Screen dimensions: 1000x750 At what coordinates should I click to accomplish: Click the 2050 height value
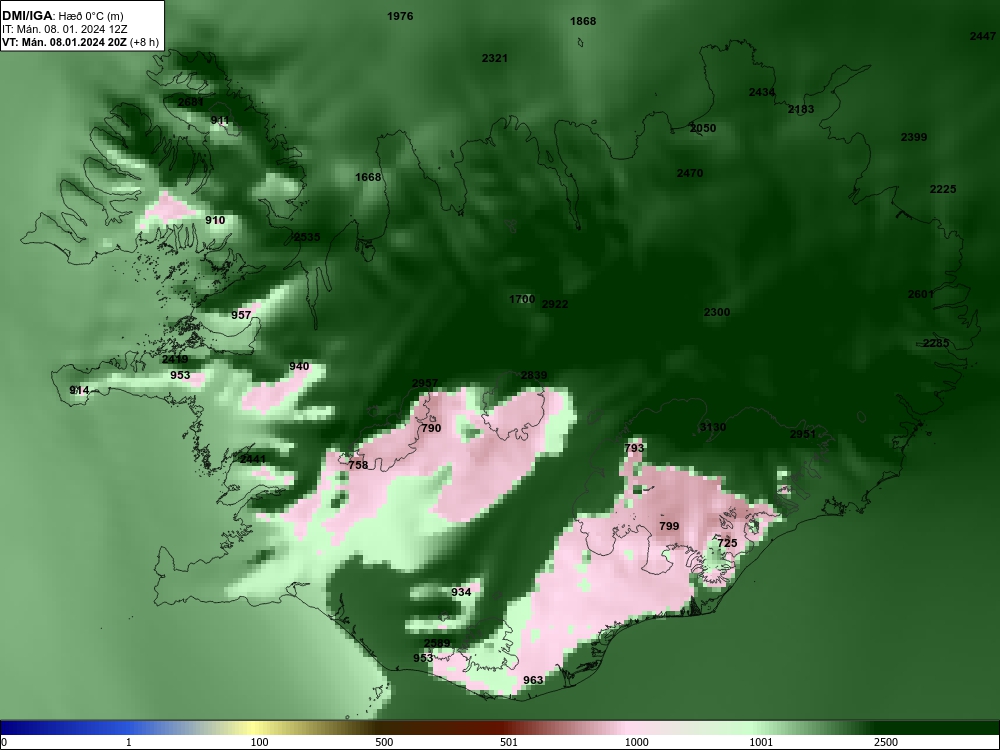click(703, 128)
